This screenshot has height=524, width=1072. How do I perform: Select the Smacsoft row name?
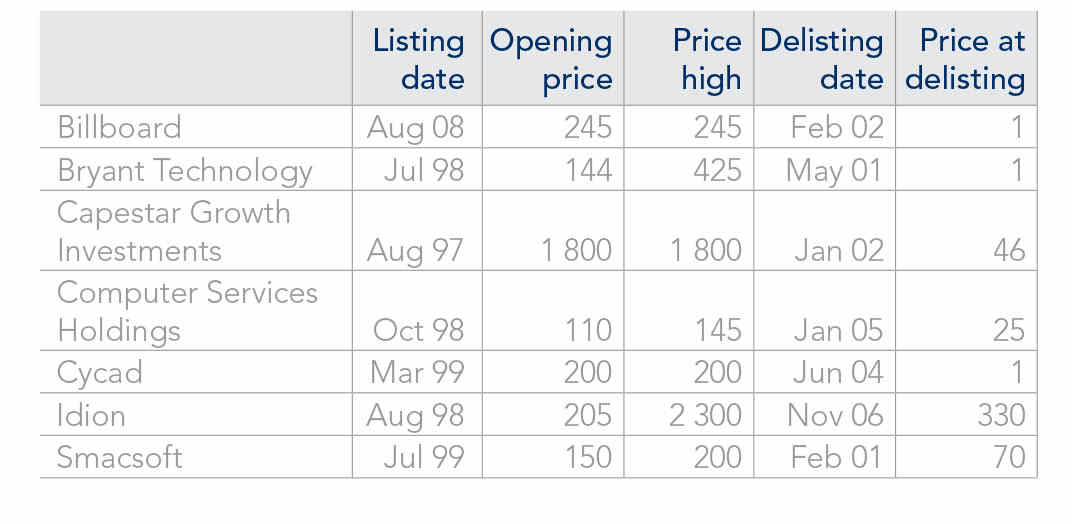coord(120,457)
